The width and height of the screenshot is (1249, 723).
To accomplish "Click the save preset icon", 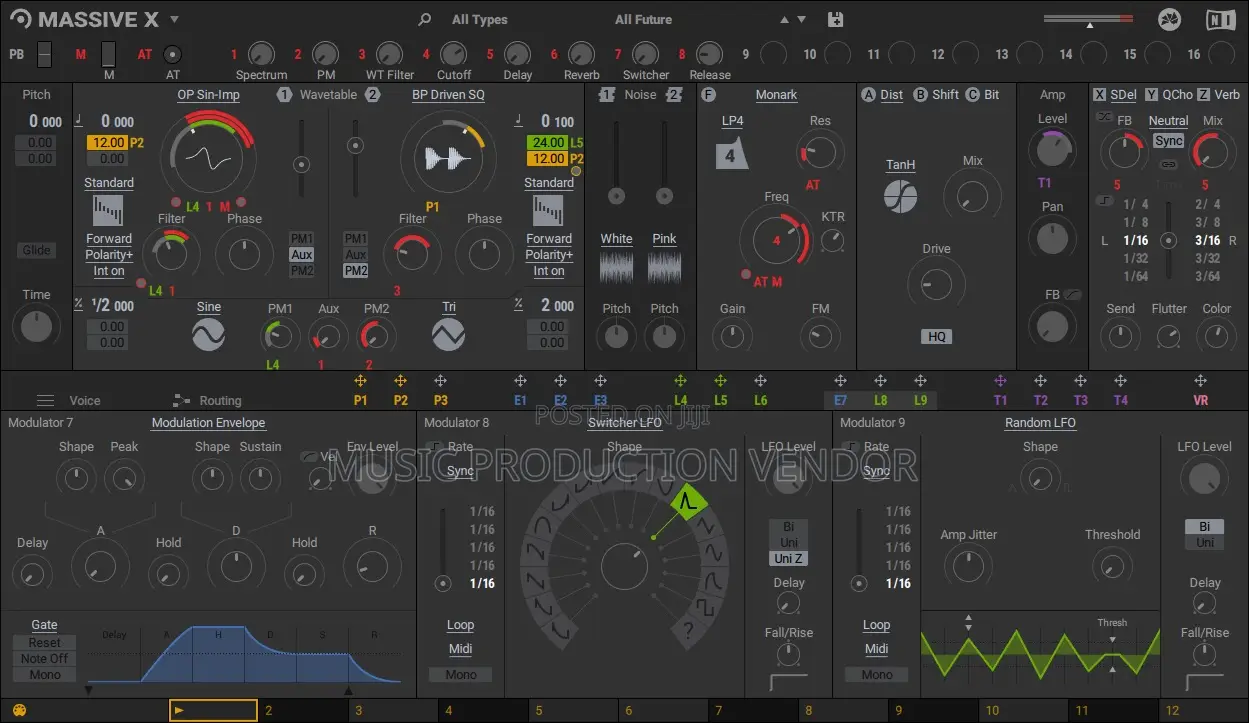I will [x=835, y=19].
